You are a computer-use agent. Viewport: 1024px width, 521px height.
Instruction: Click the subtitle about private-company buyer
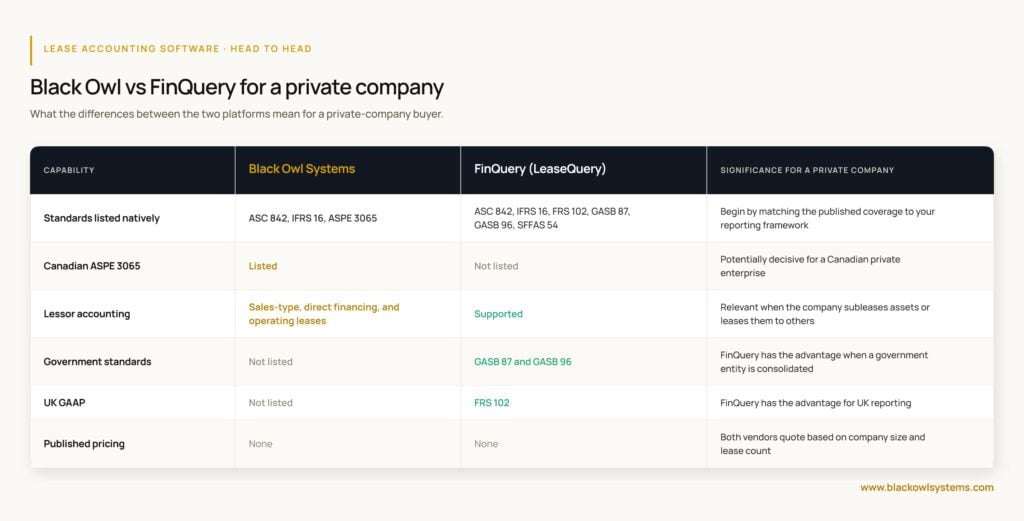[x=236, y=114]
